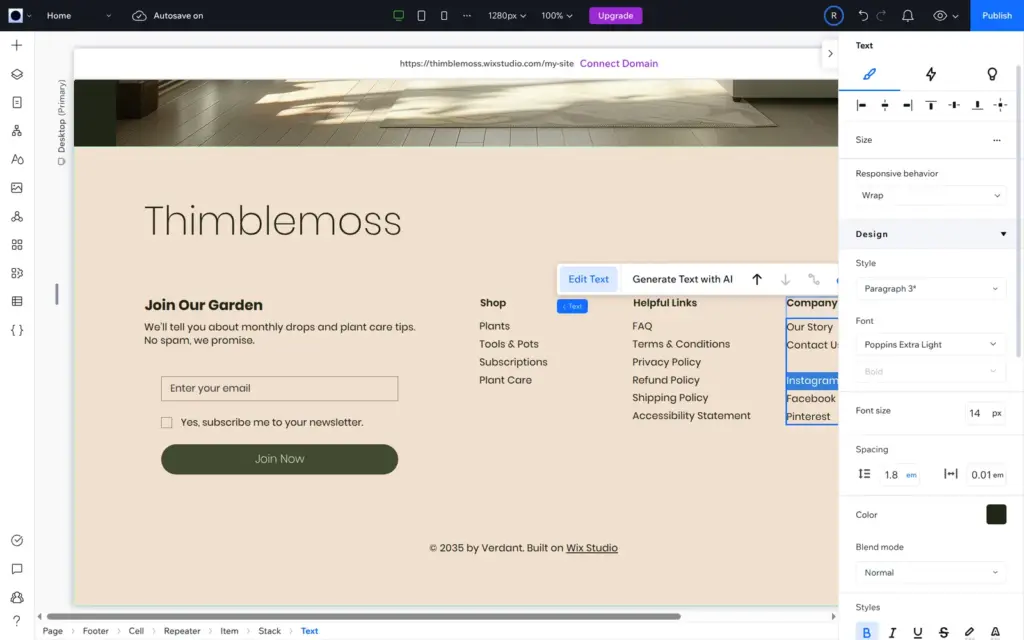Open the Help question mark icon
The height and width of the screenshot is (640, 1024).
click(17, 620)
